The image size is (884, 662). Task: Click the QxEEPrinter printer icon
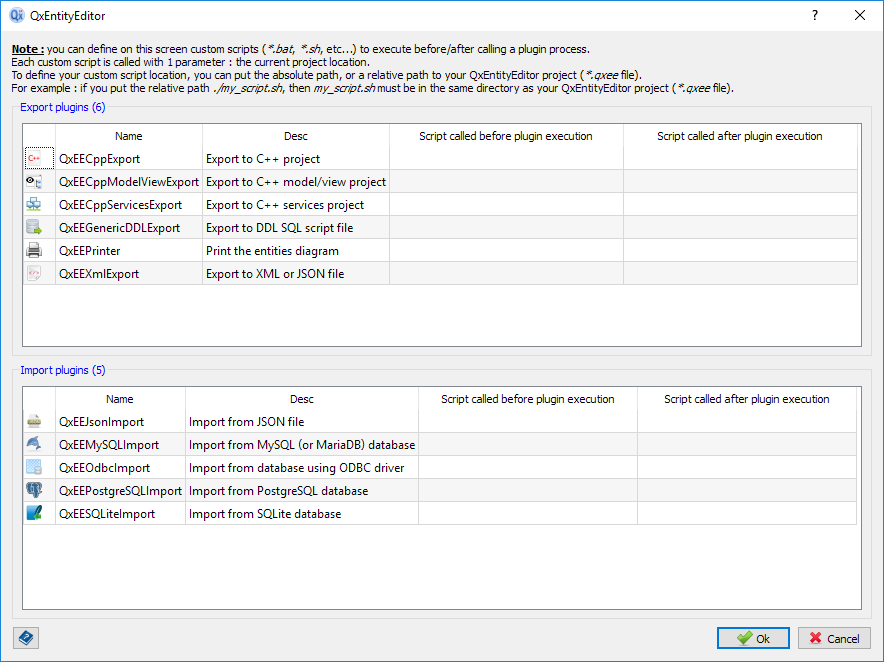pyautogui.click(x=34, y=251)
